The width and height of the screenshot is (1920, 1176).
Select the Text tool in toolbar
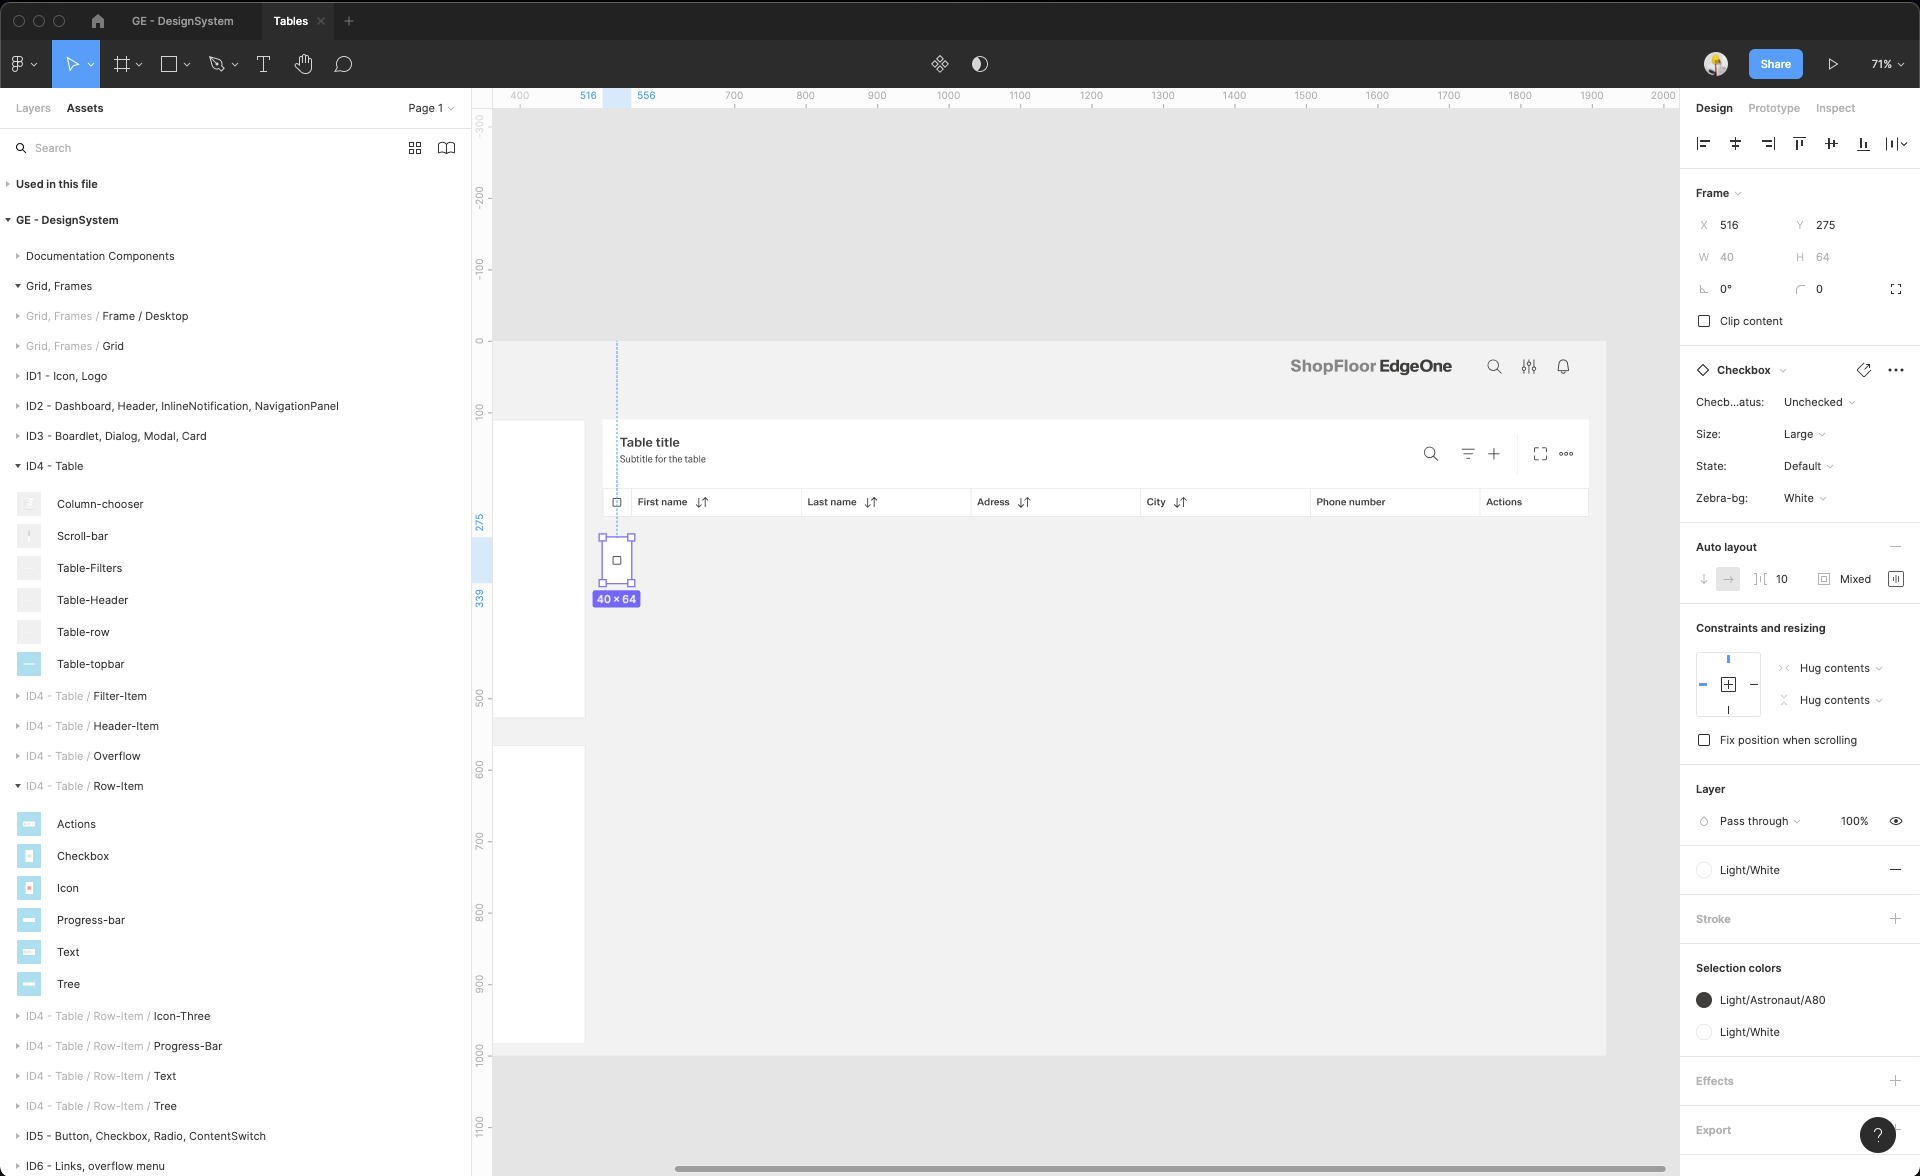263,64
